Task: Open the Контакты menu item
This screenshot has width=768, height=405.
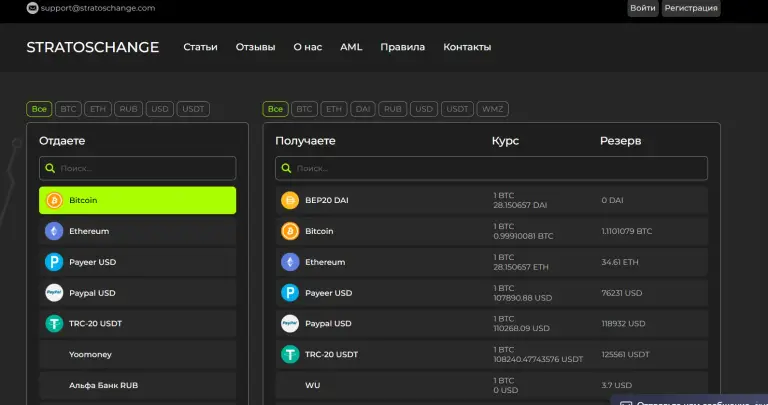Action: (x=467, y=47)
